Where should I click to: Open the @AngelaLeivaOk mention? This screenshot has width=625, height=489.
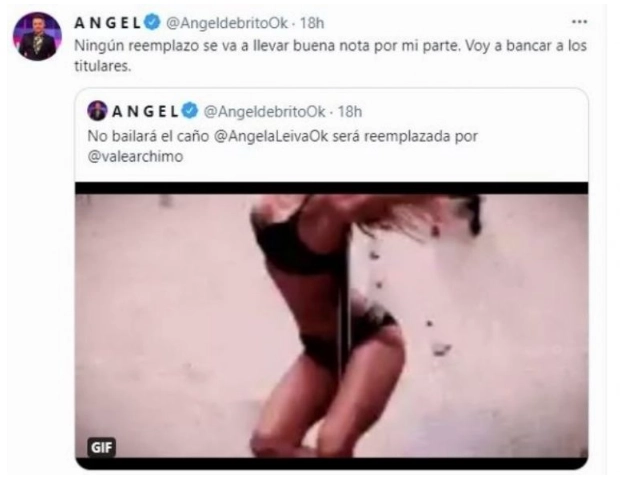tap(271, 136)
